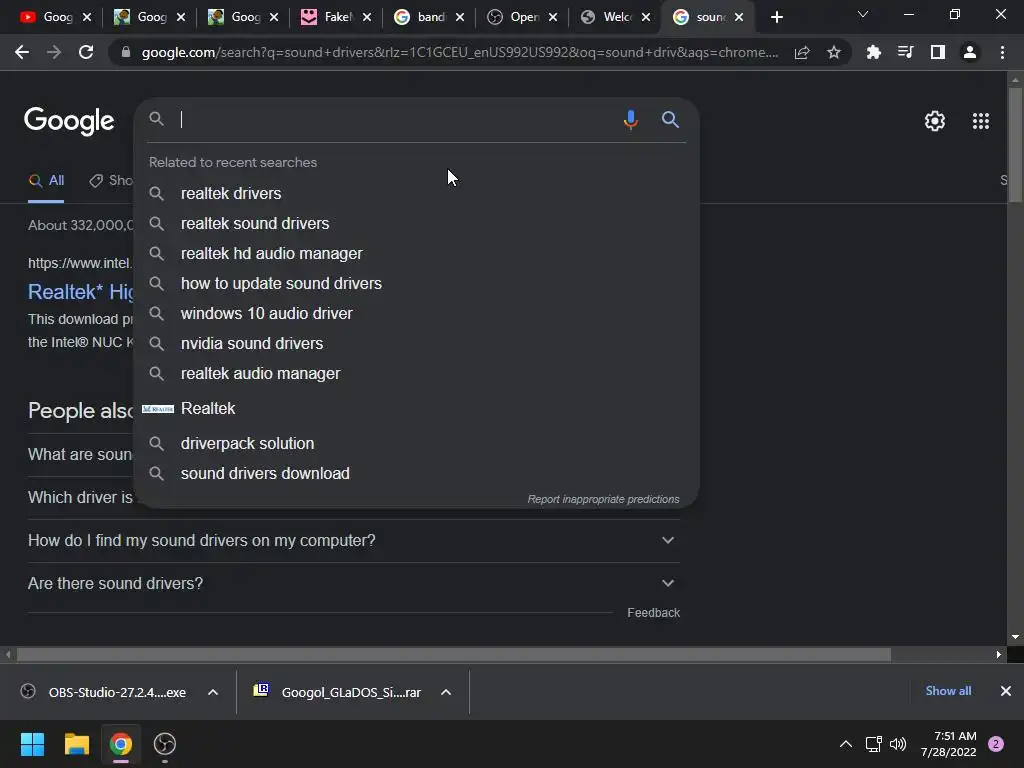The height and width of the screenshot is (768, 1024).
Task: Choose 'realtek sound drivers' suggestion
Action: [416, 223]
